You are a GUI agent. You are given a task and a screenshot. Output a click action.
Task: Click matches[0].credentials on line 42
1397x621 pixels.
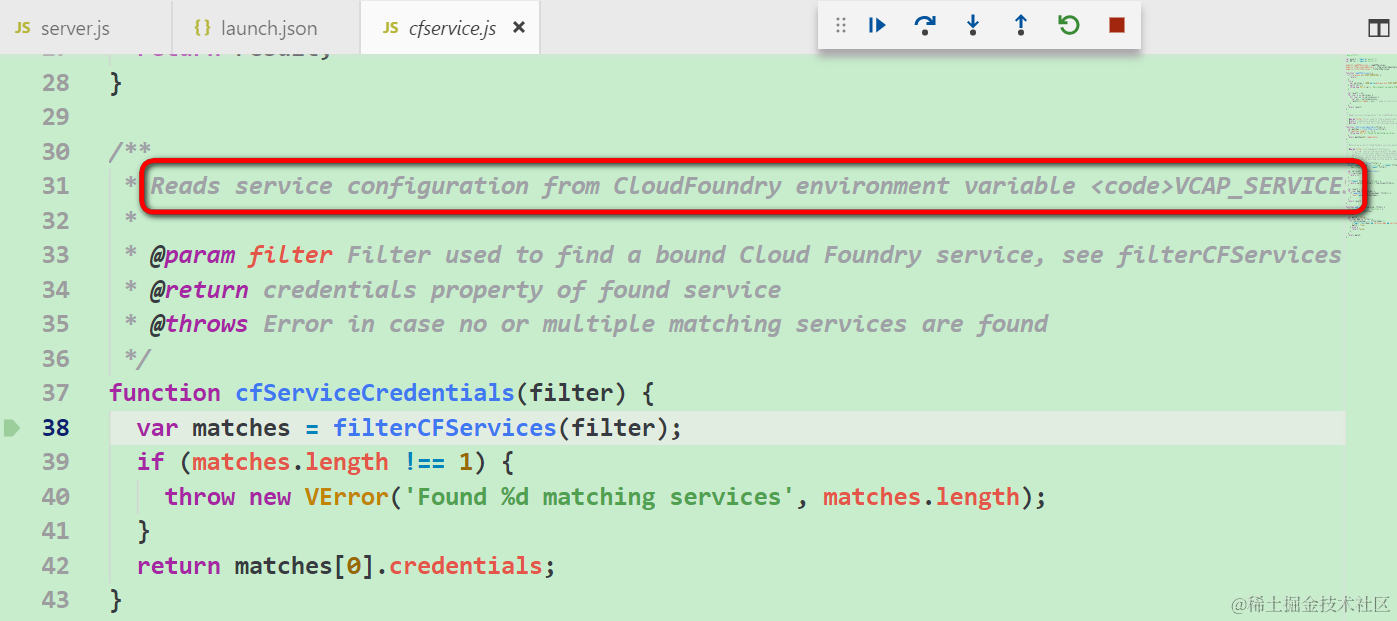pyautogui.click(x=389, y=566)
